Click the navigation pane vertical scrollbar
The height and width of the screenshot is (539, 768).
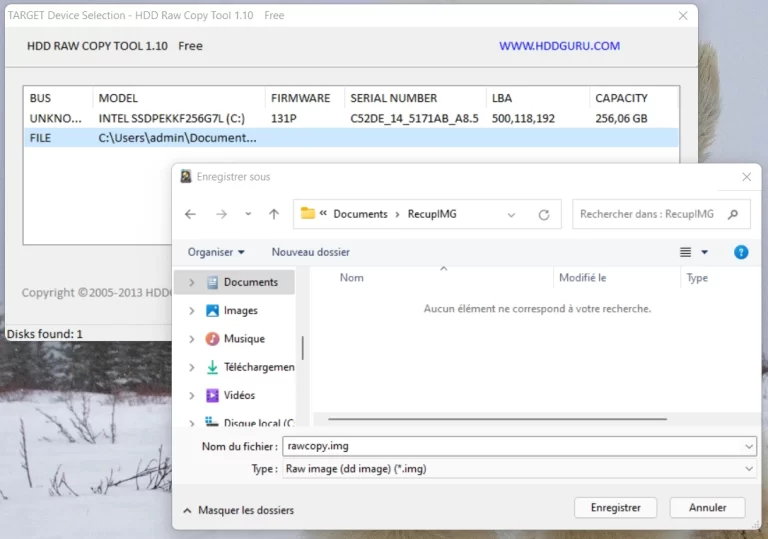point(303,348)
